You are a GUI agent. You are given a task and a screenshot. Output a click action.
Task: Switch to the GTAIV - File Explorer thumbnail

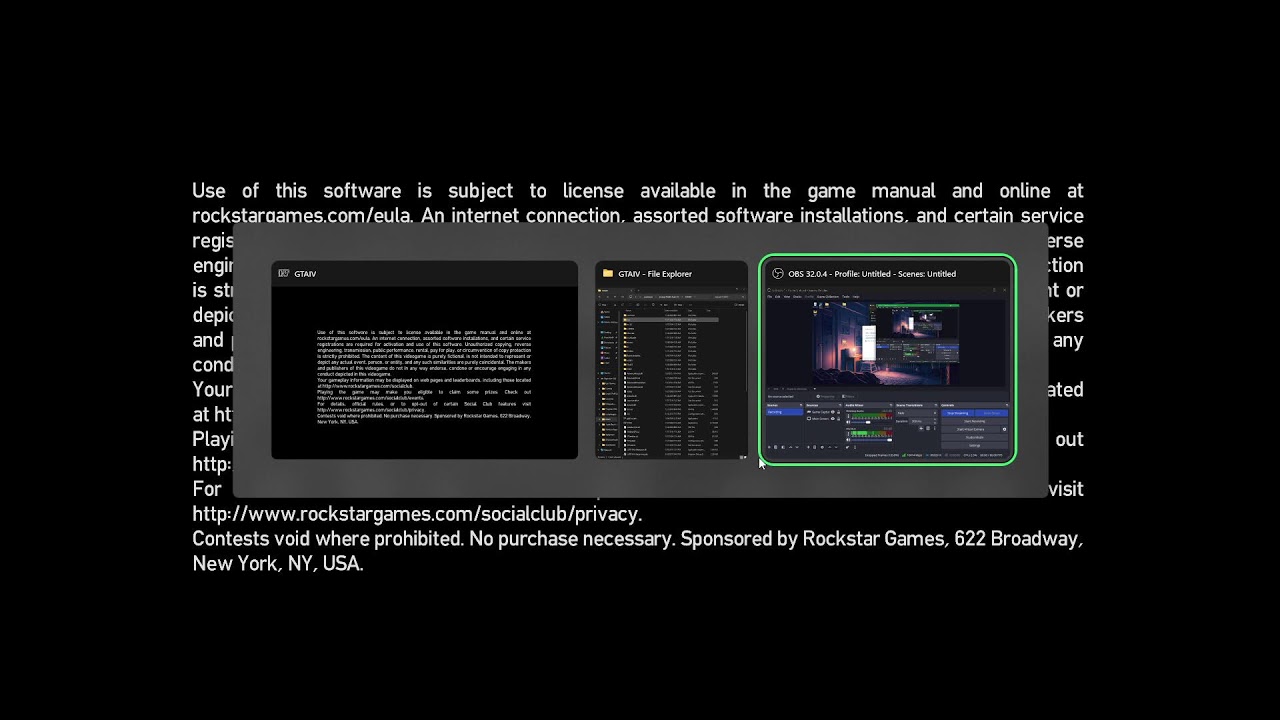[671, 360]
